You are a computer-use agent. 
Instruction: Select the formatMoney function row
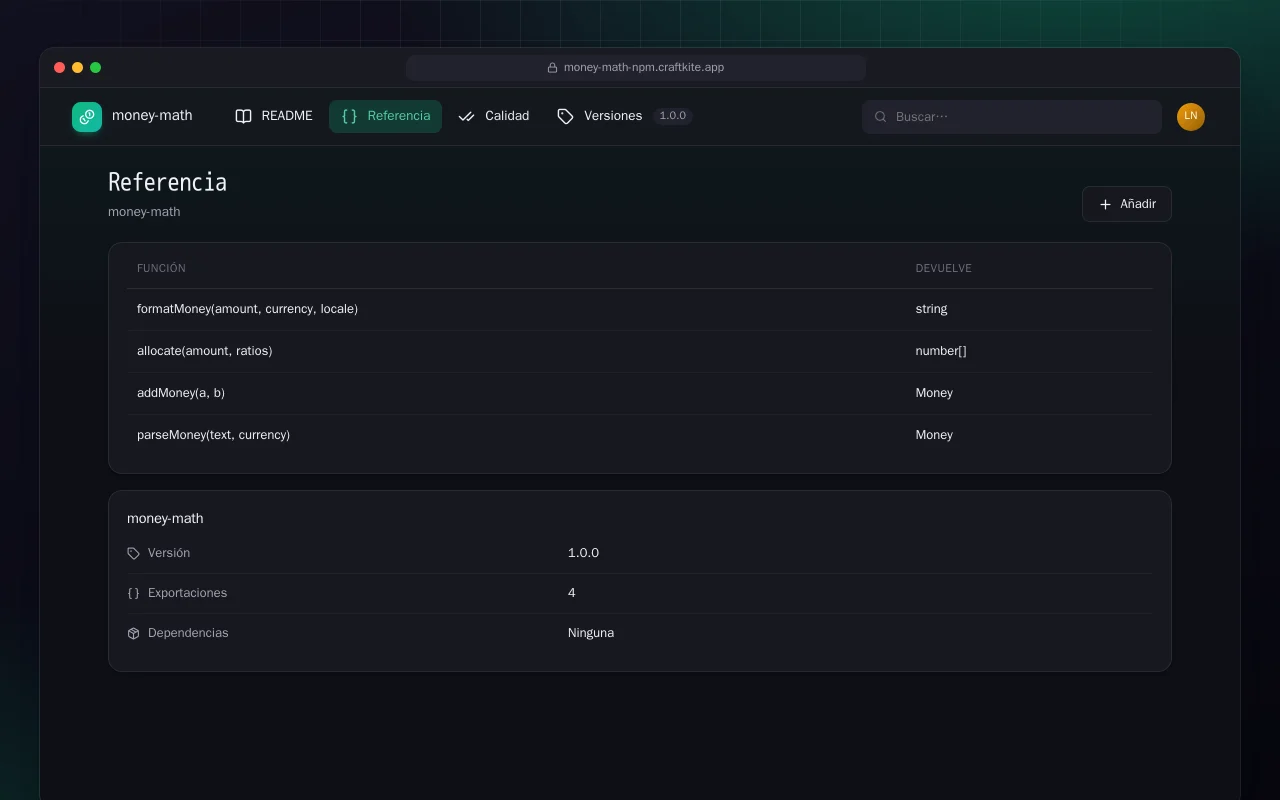pyautogui.click(x=640, y=309)
